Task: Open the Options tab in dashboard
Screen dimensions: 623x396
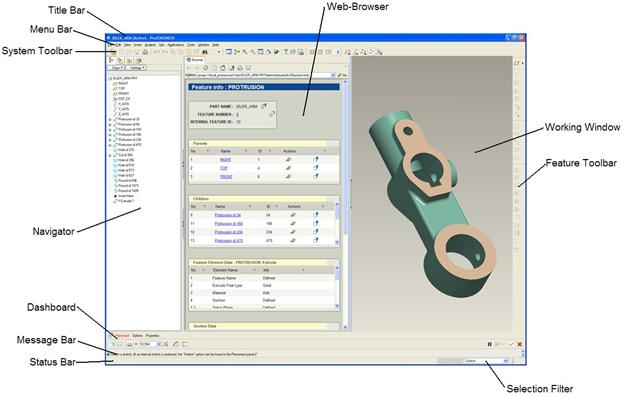Action: pos(137,336)
